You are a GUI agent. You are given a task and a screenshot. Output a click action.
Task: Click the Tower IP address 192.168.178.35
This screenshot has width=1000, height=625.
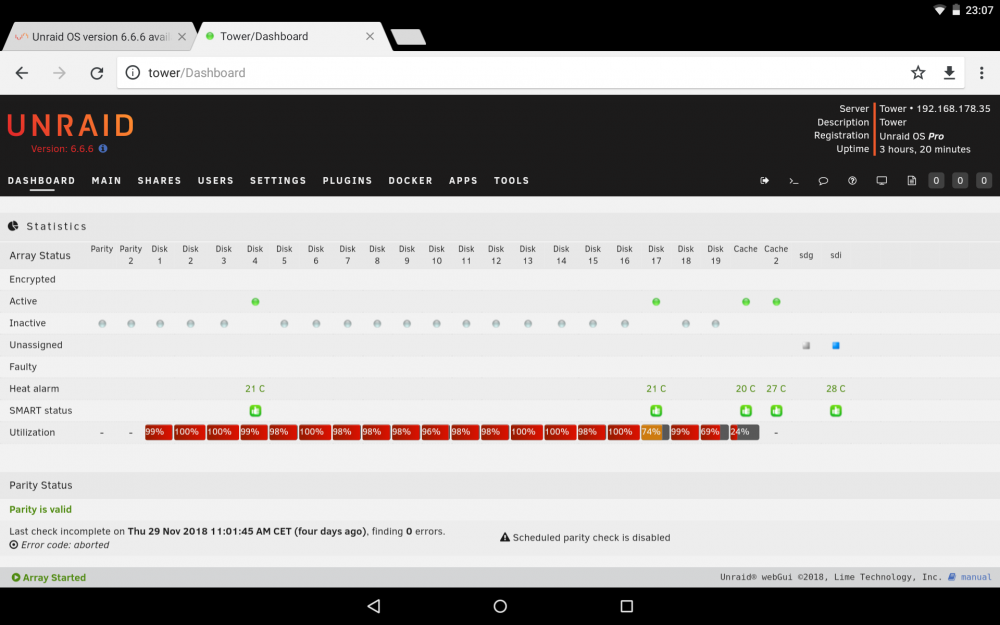tap(953, 108)
